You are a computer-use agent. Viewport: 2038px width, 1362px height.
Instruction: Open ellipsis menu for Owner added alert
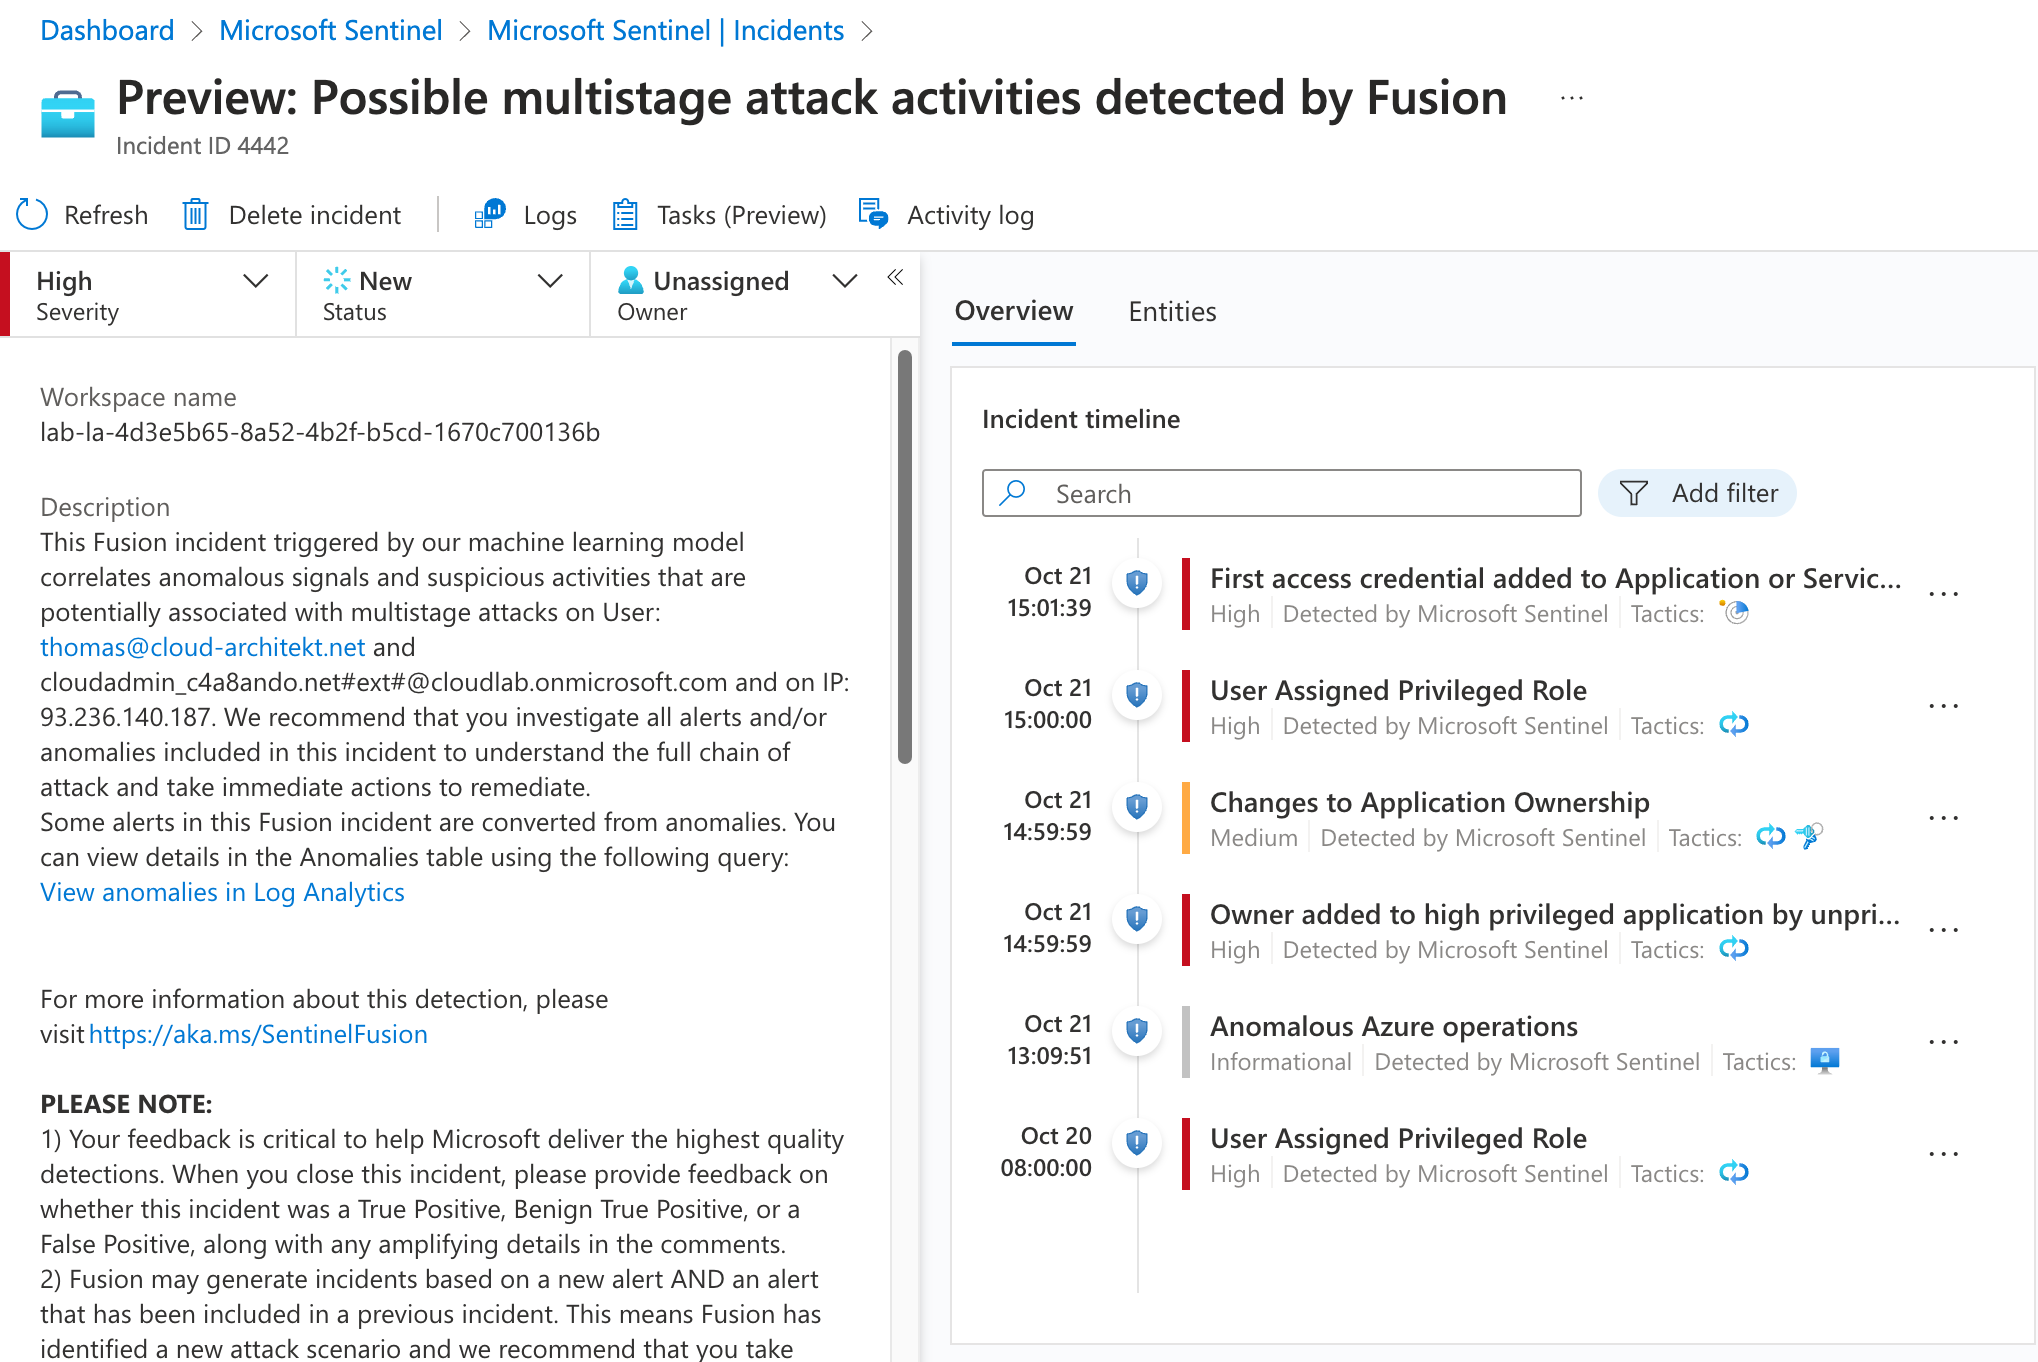pos(1943,930)
